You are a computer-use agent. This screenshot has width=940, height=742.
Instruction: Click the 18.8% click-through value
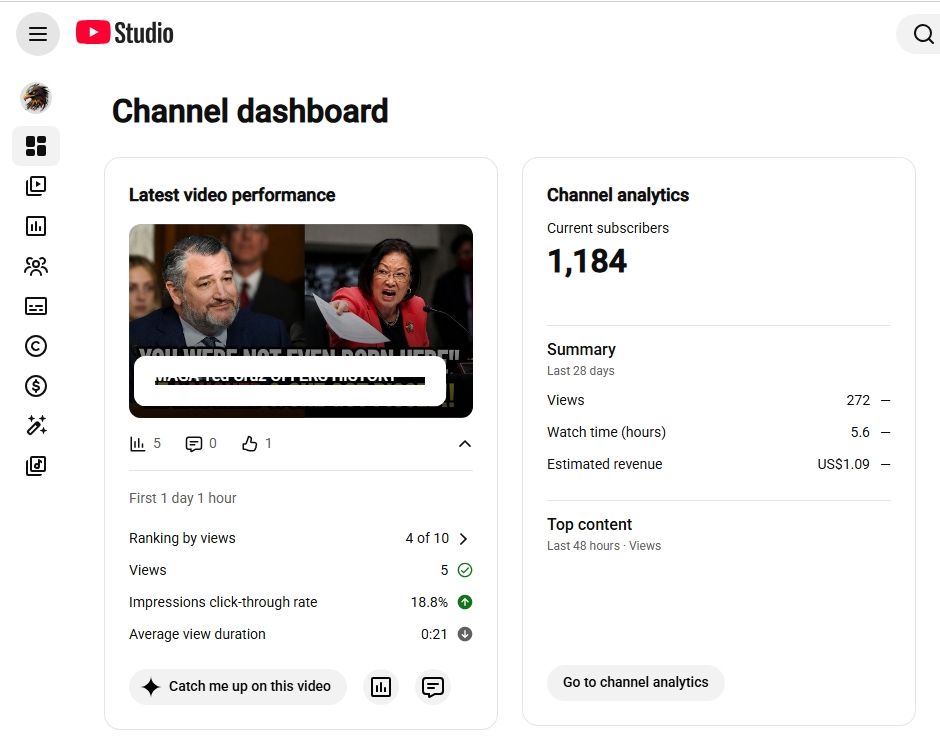coord(429,602)
